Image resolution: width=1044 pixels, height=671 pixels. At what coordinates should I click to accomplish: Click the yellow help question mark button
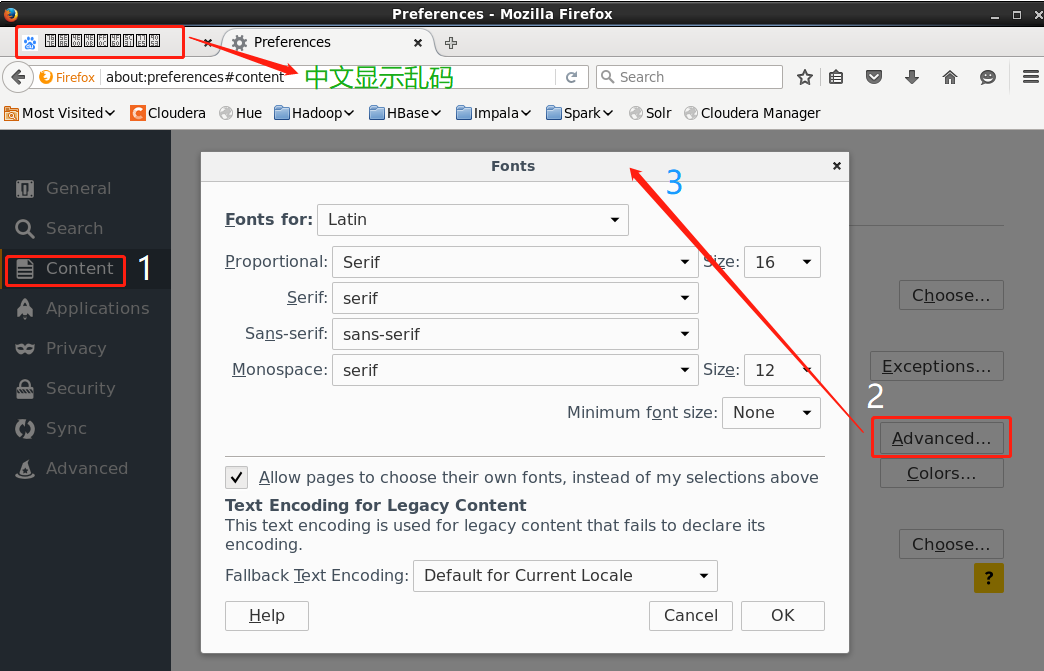tap(989, 578)
